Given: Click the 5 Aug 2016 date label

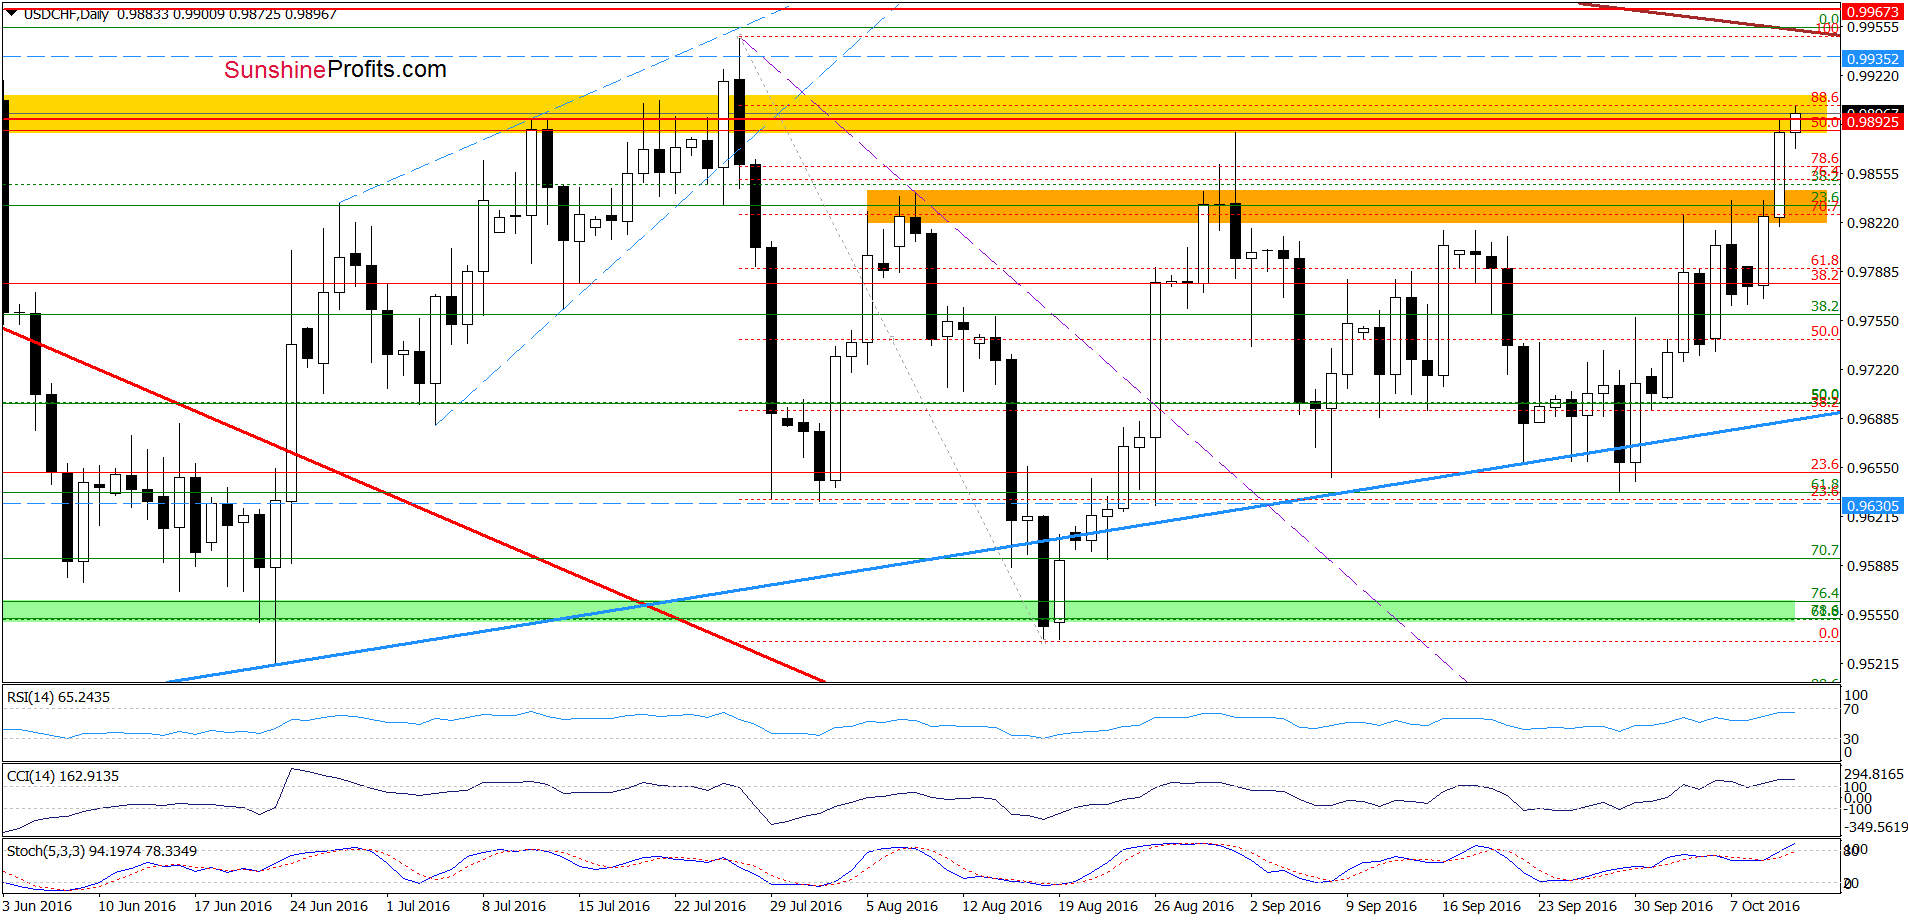Looking at the screenshot, I should pyautogui.click(x=902, y=906).
